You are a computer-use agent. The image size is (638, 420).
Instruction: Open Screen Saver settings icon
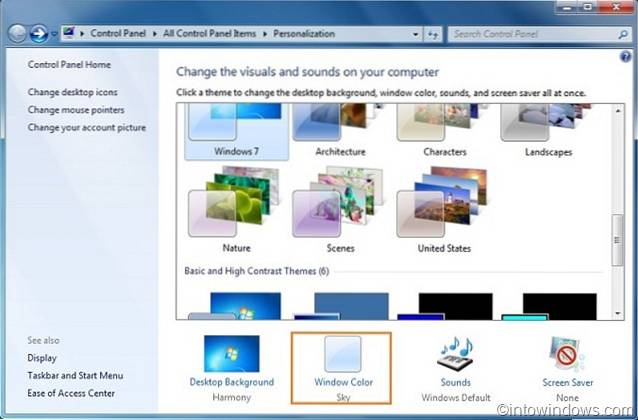566,354
